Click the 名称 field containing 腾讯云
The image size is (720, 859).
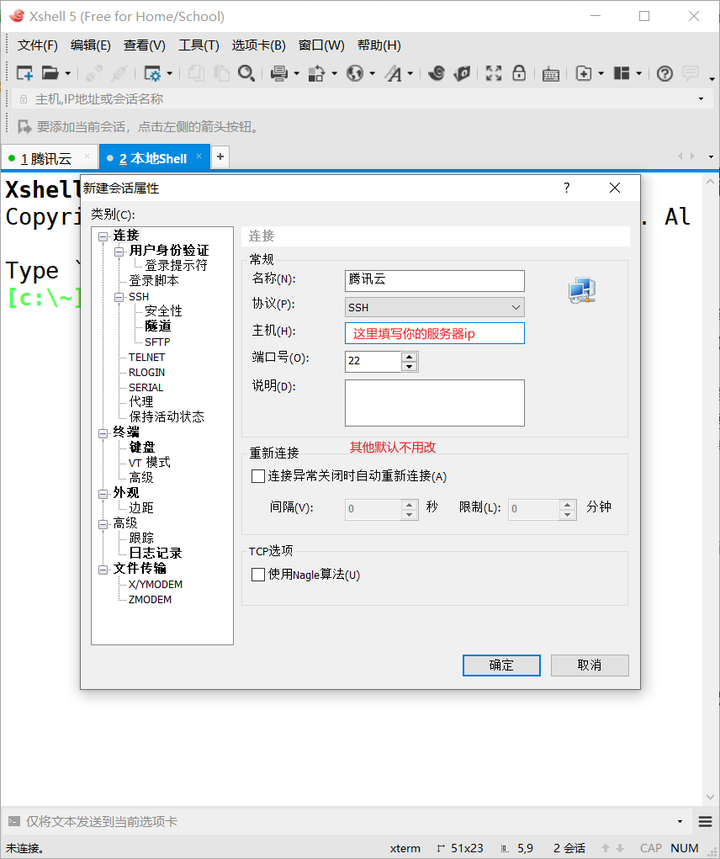tap(435, 280)
